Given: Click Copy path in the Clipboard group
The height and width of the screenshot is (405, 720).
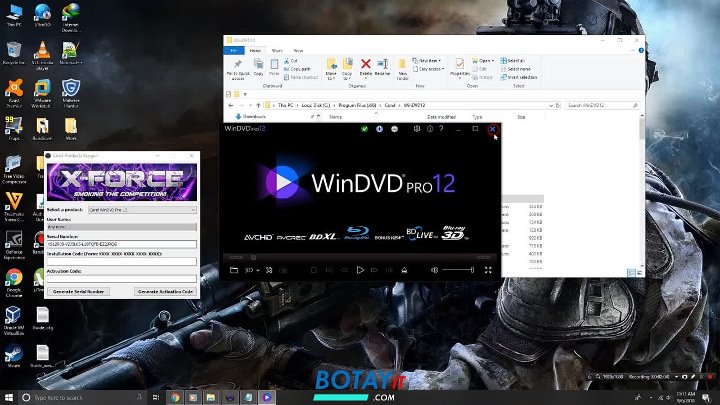Looking at the screenshot, I should 297,69.
